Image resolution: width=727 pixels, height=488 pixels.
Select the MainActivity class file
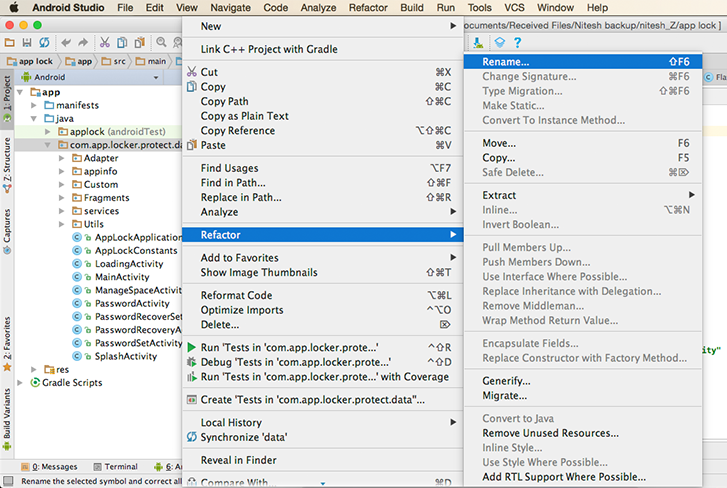coord(122,277)
